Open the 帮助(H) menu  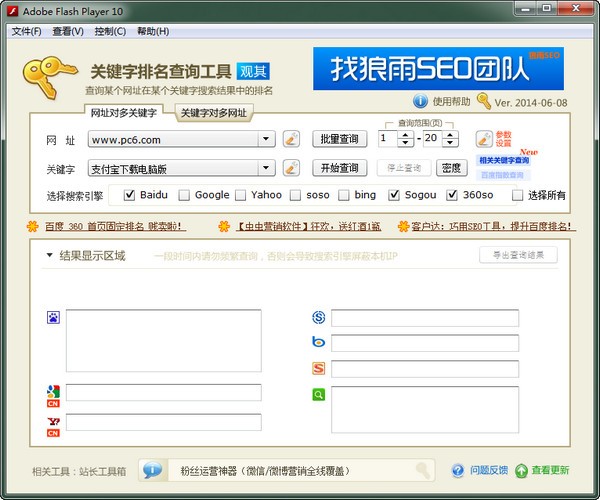pos(153,31)
